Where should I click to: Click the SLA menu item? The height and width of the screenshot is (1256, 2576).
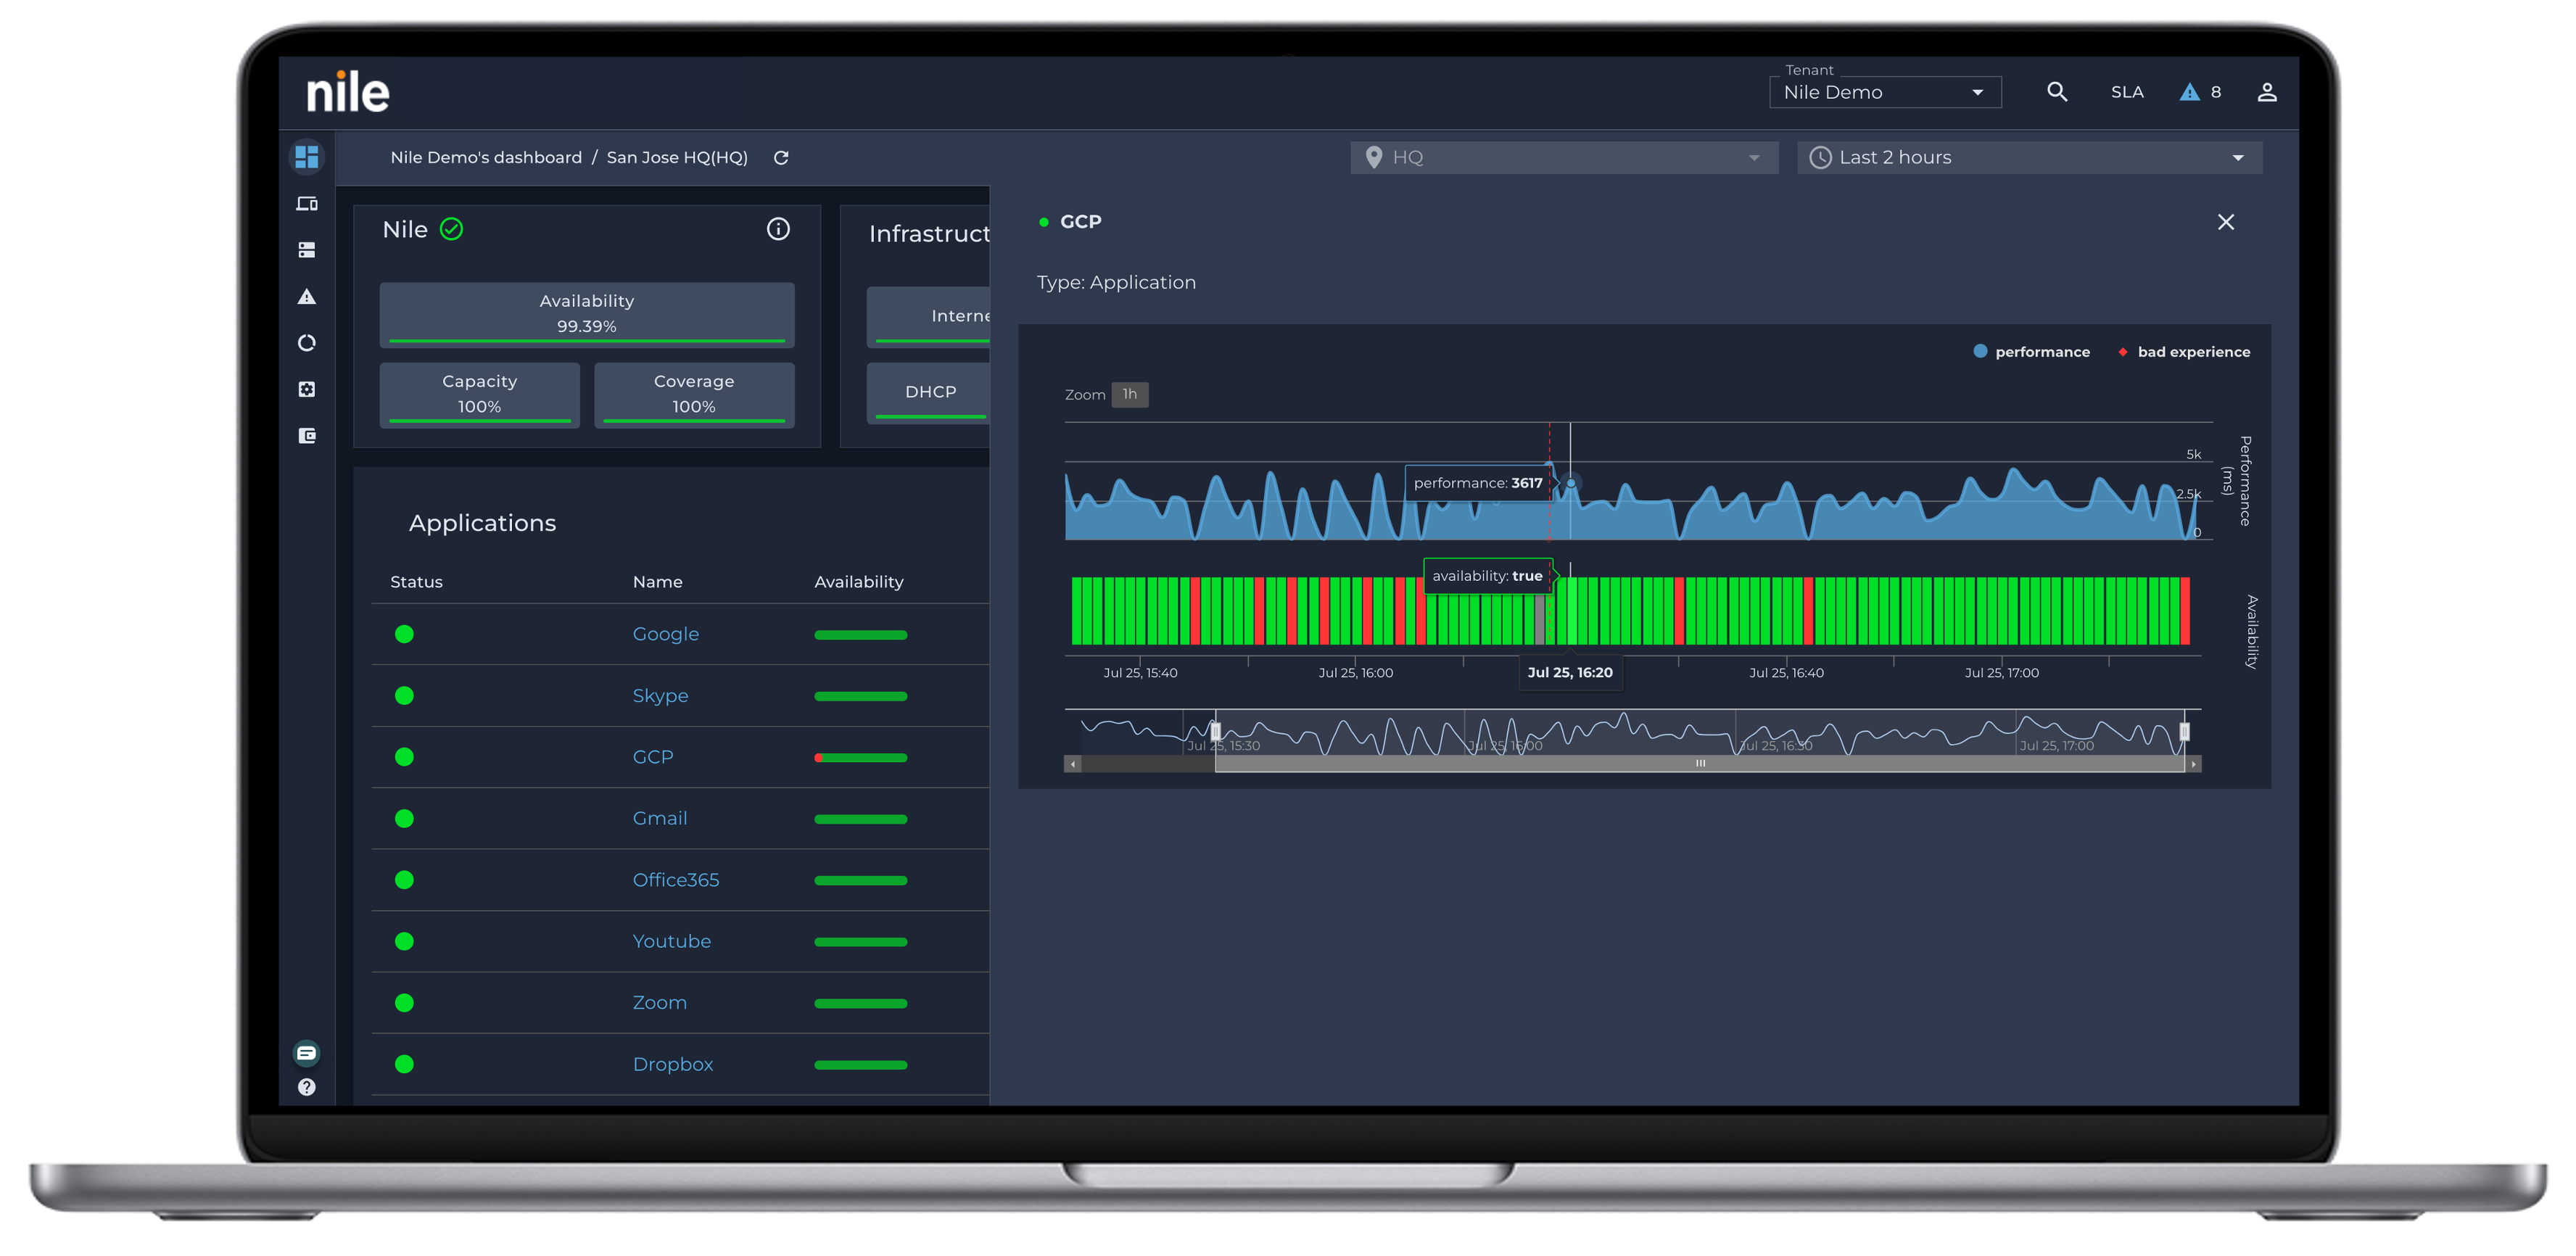2126,92
